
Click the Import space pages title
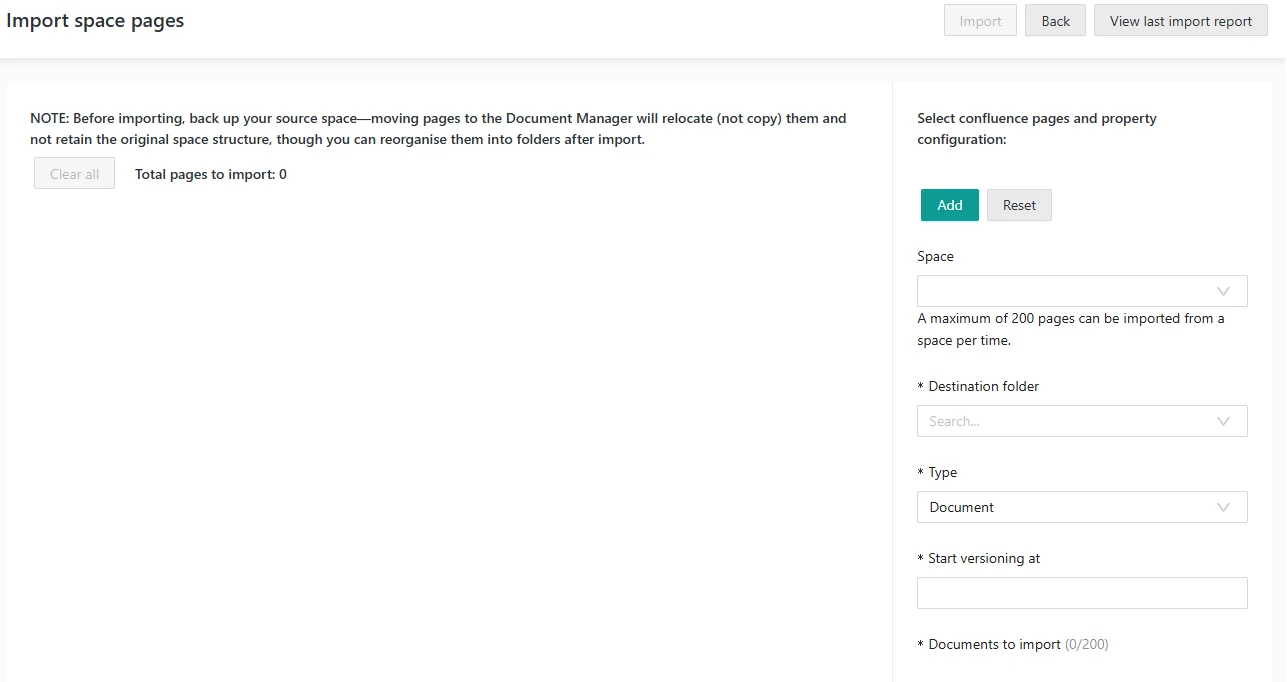pyautogui.click(x=95, y=20)
